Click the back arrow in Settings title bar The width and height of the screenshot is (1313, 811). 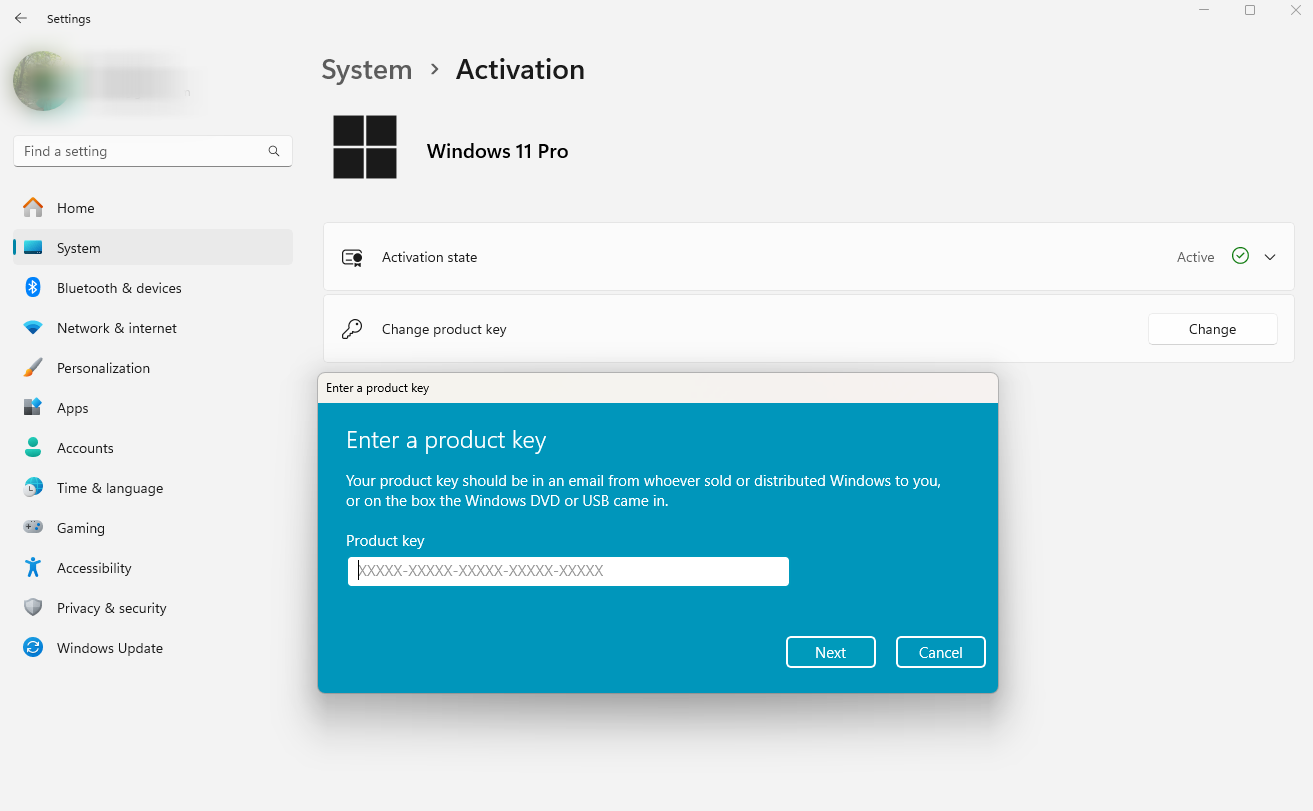20,18
